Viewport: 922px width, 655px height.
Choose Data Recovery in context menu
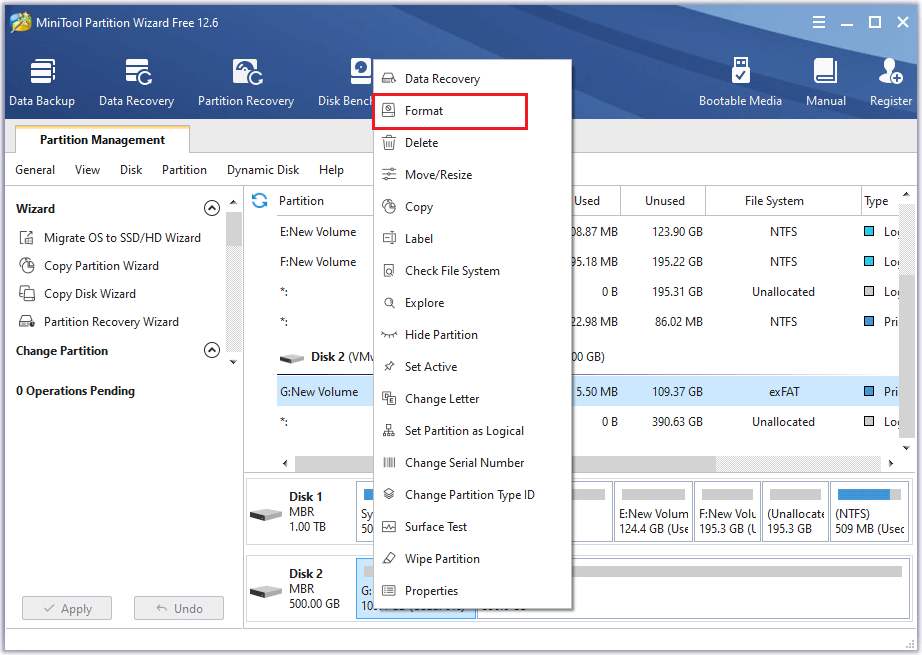coord(472,79)
